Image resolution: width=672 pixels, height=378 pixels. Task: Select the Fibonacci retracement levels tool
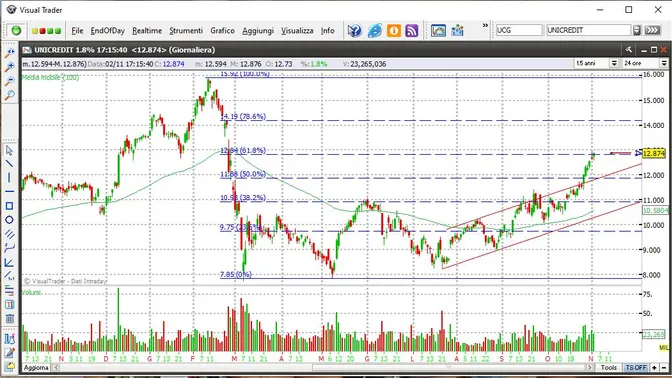tap(9, 291)
